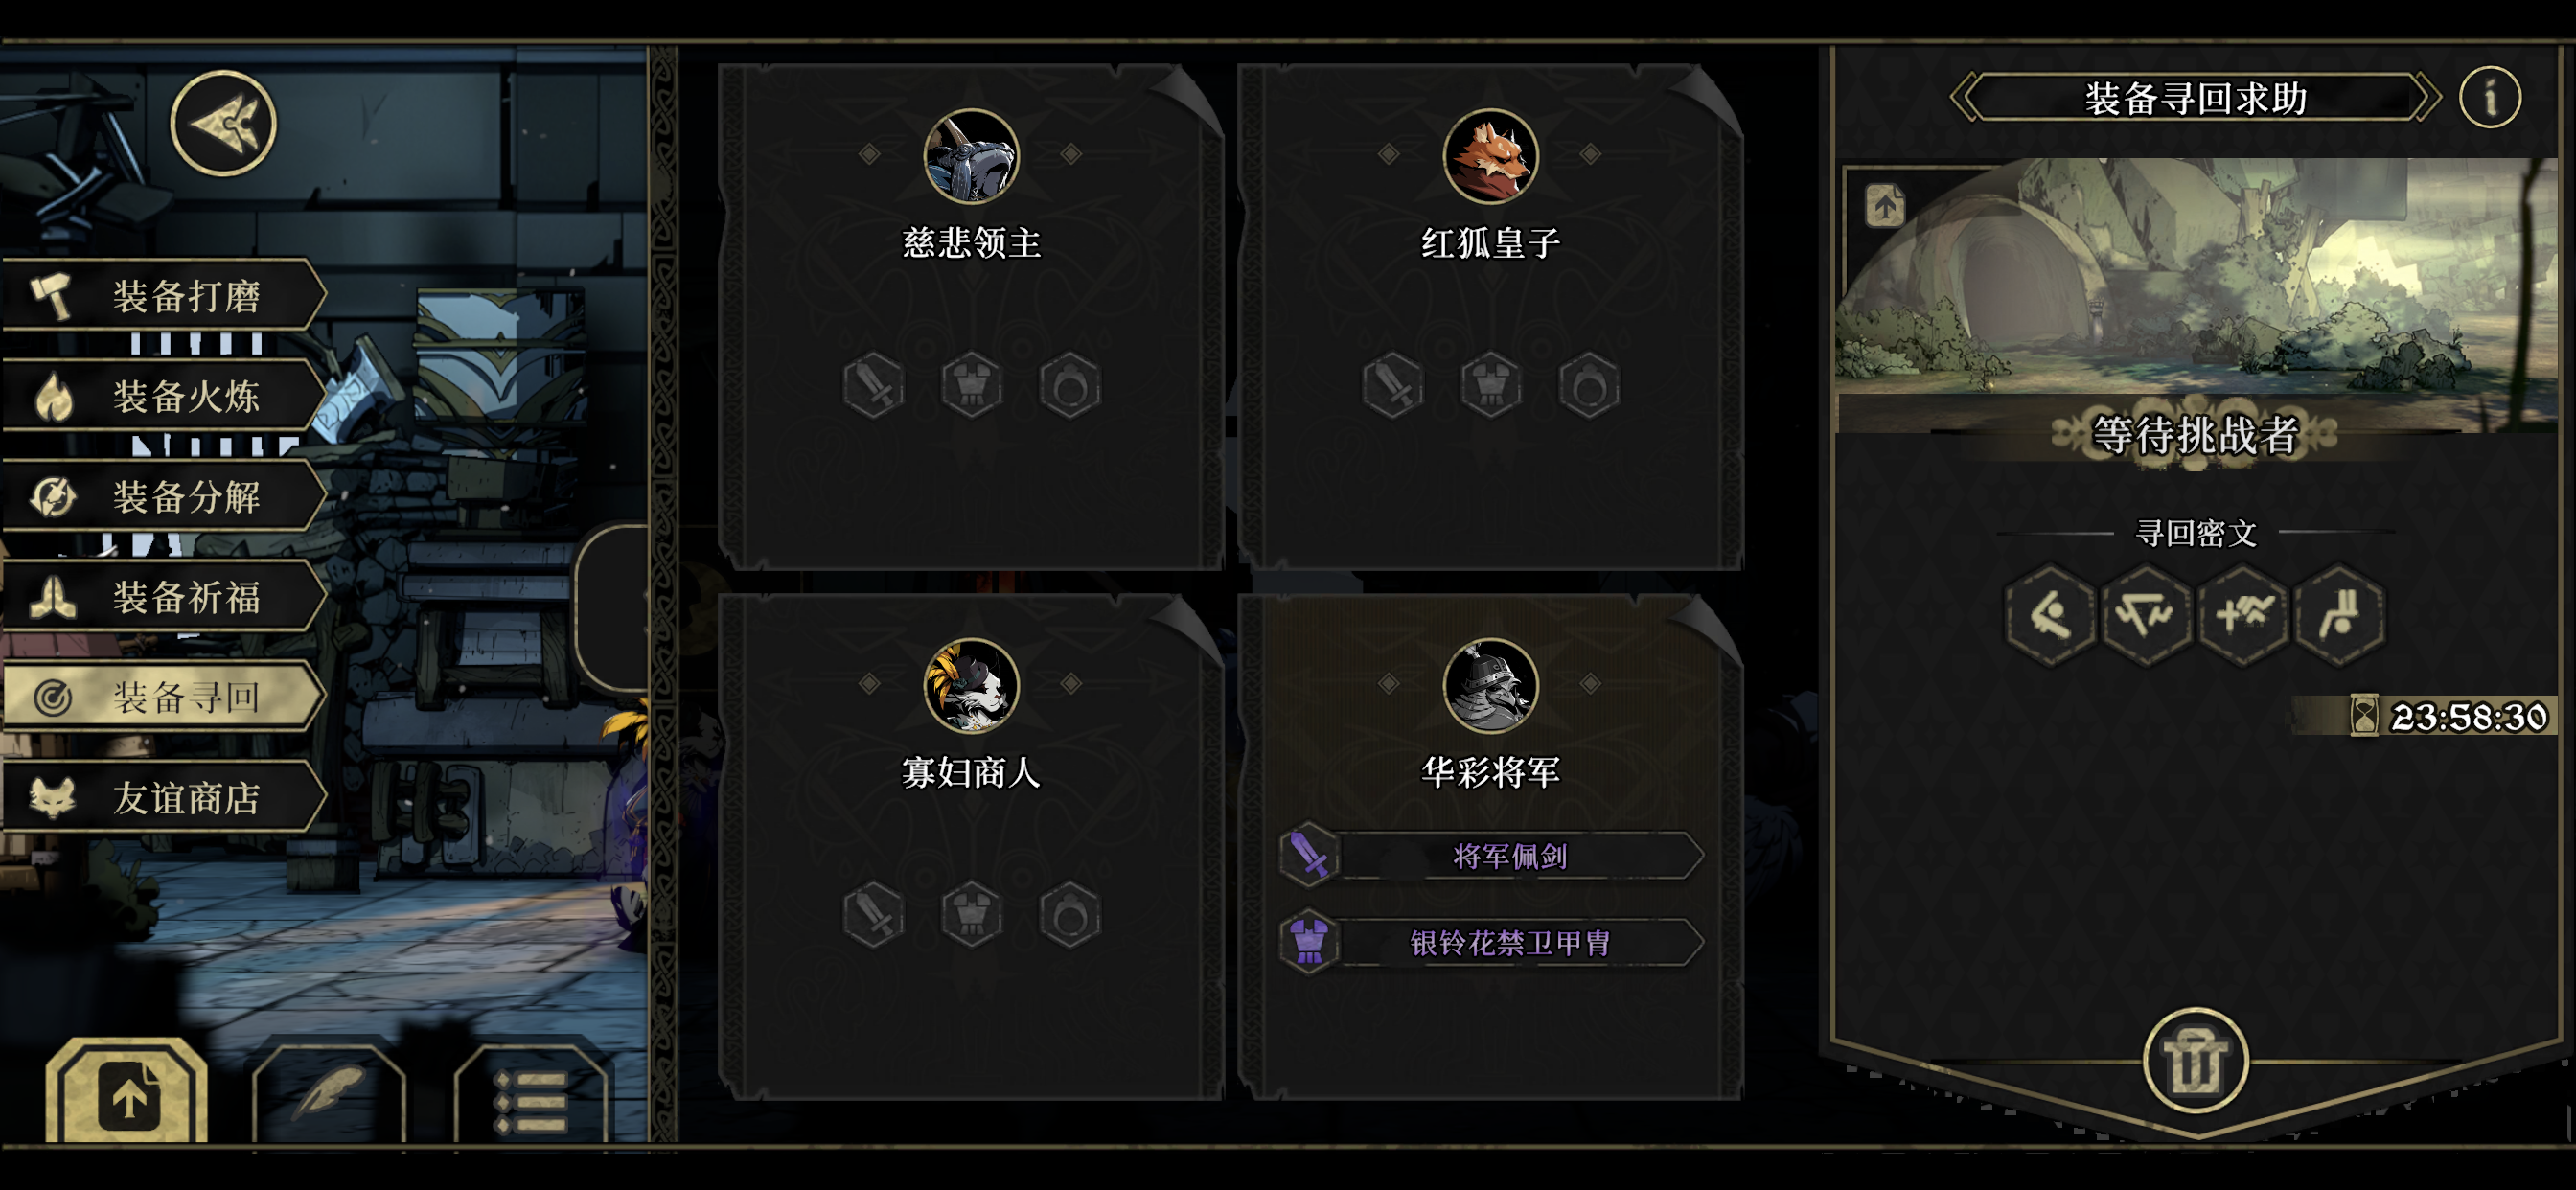Switch to 友谊商店 menu
This screenshot has height=1190, width=2576.
164,797
